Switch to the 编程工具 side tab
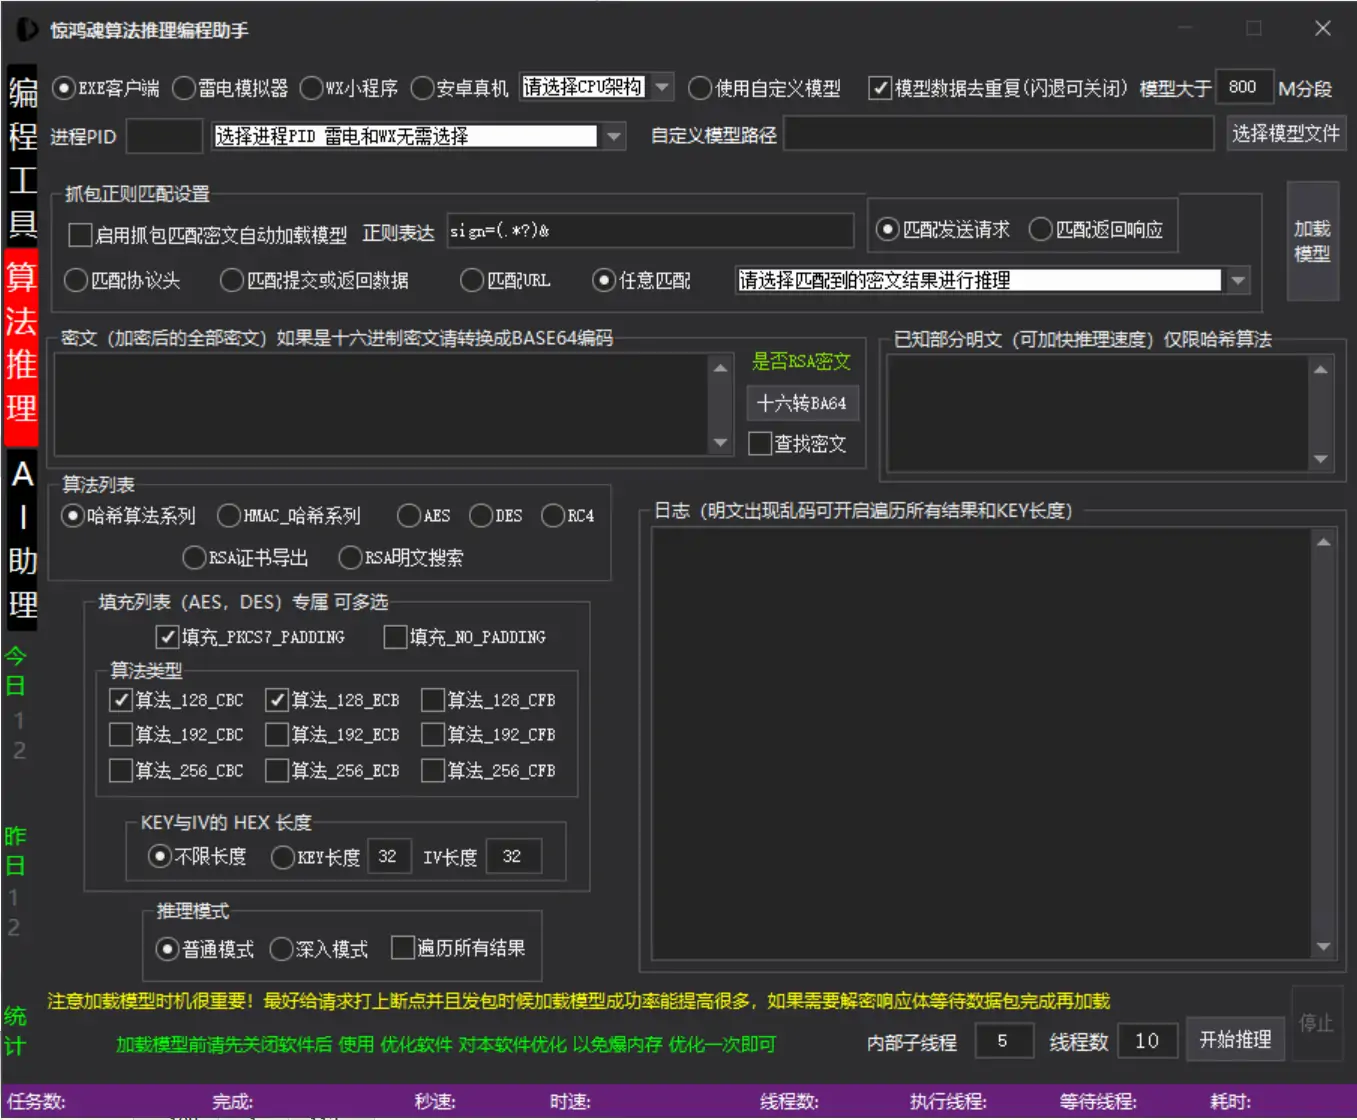The image size is (1357, 1120). pos(22,157)
